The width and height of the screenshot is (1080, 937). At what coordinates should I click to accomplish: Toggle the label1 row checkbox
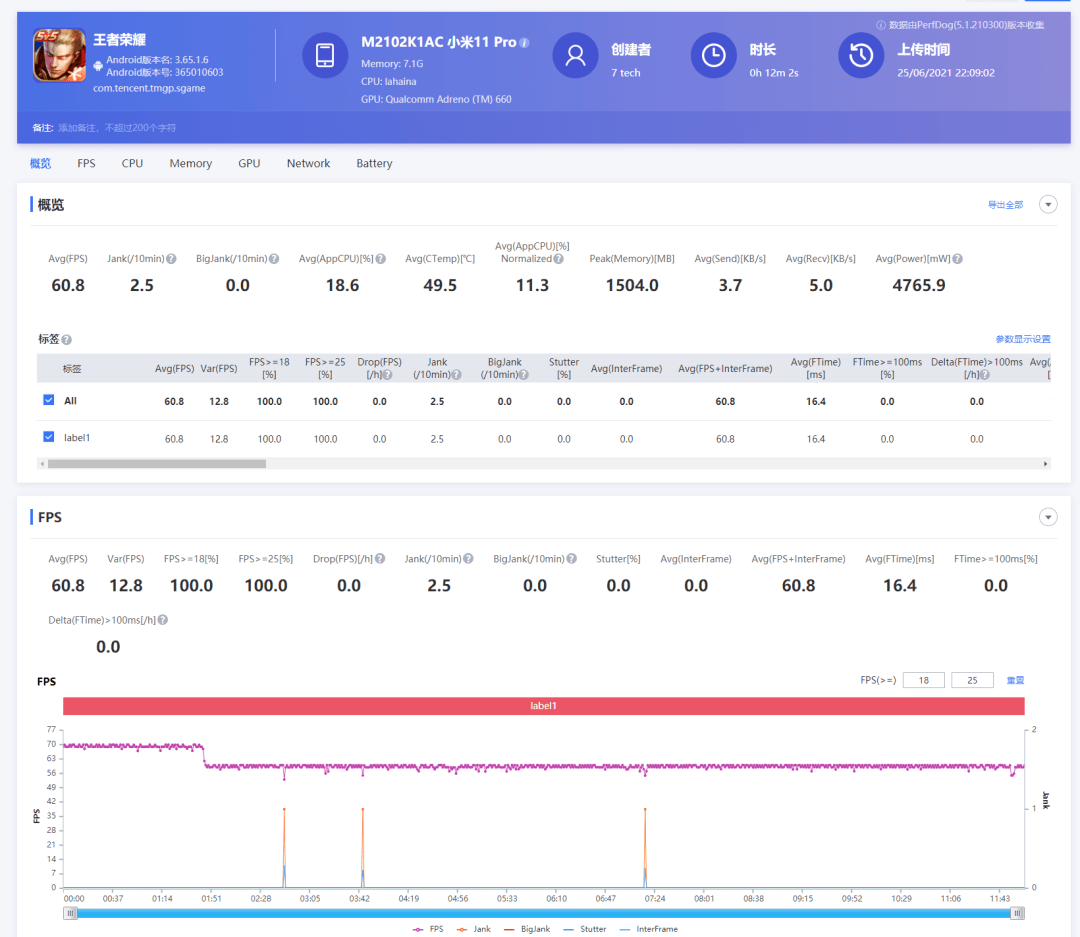(49, 437)
